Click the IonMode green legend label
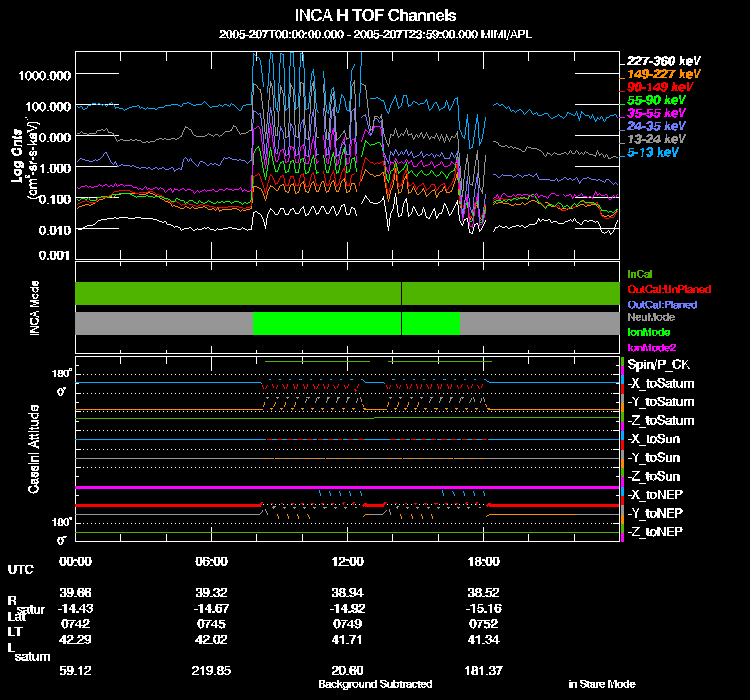 pyautogui.click(x=649, y=332)
